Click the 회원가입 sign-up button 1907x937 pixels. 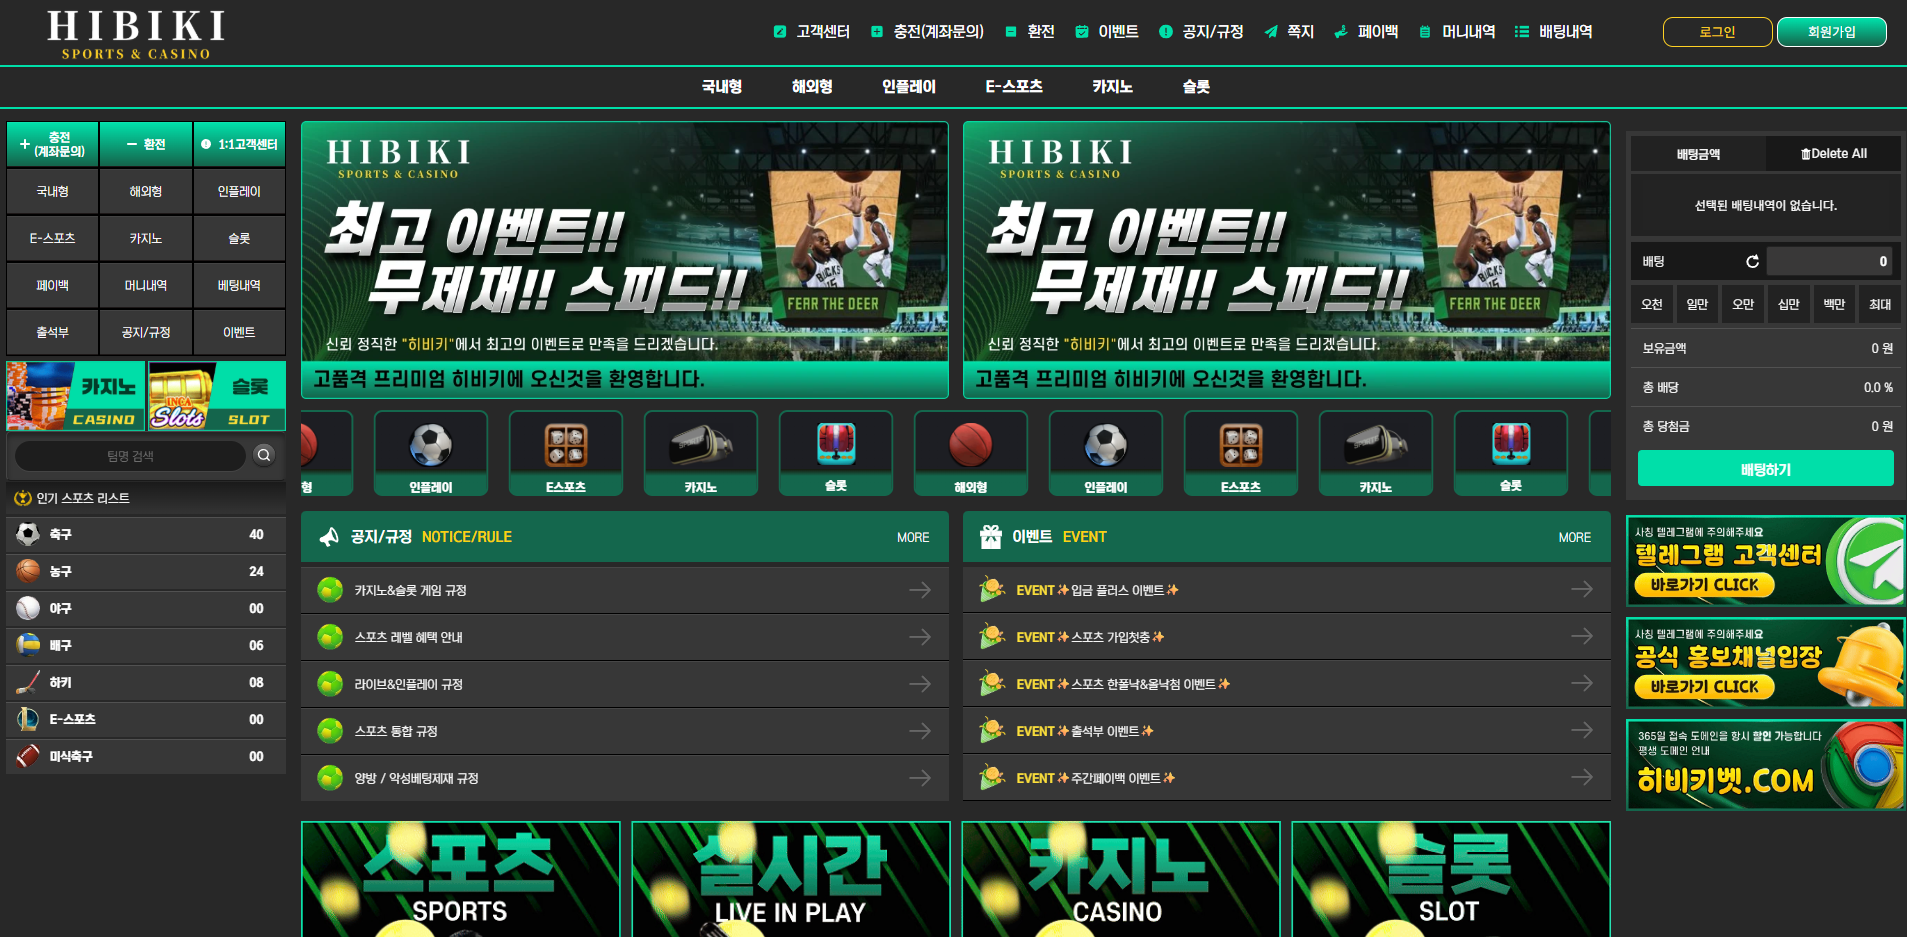click(1831, 32)
